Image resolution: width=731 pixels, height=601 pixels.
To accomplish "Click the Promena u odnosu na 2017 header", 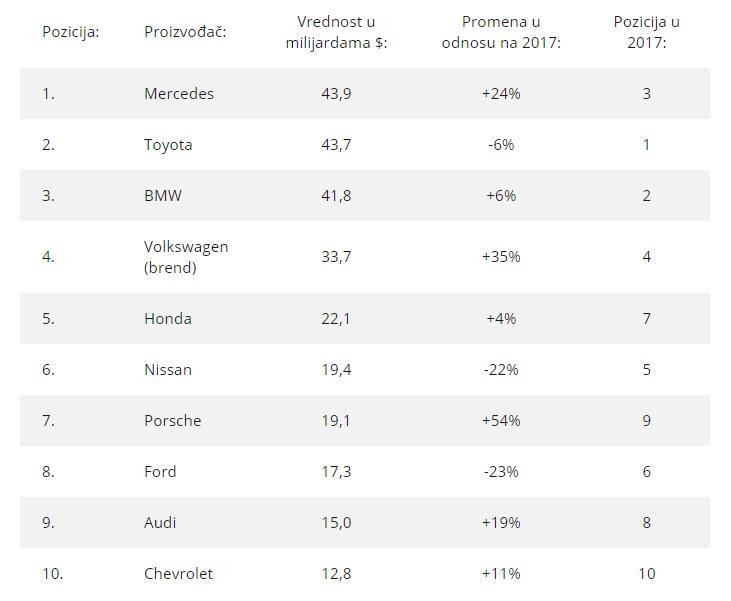I will [x=501, y=31].
